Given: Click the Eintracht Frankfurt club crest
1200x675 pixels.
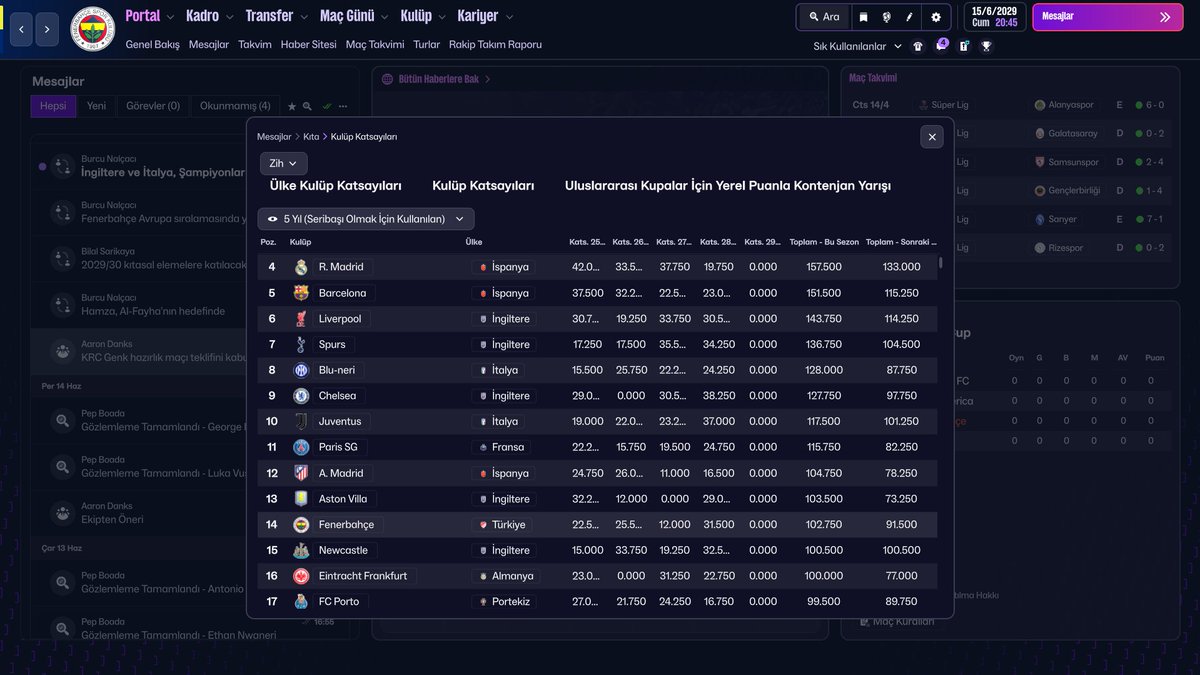Looking at the screenshot, I should click(x=301, y=576).
